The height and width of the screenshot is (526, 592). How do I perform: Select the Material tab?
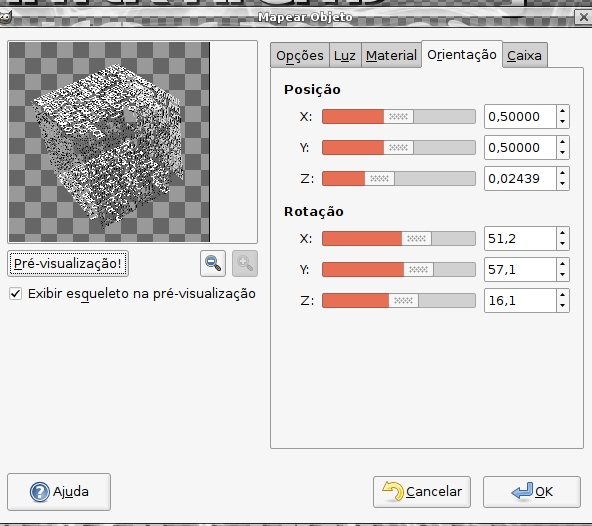click(x=391, y=56)
